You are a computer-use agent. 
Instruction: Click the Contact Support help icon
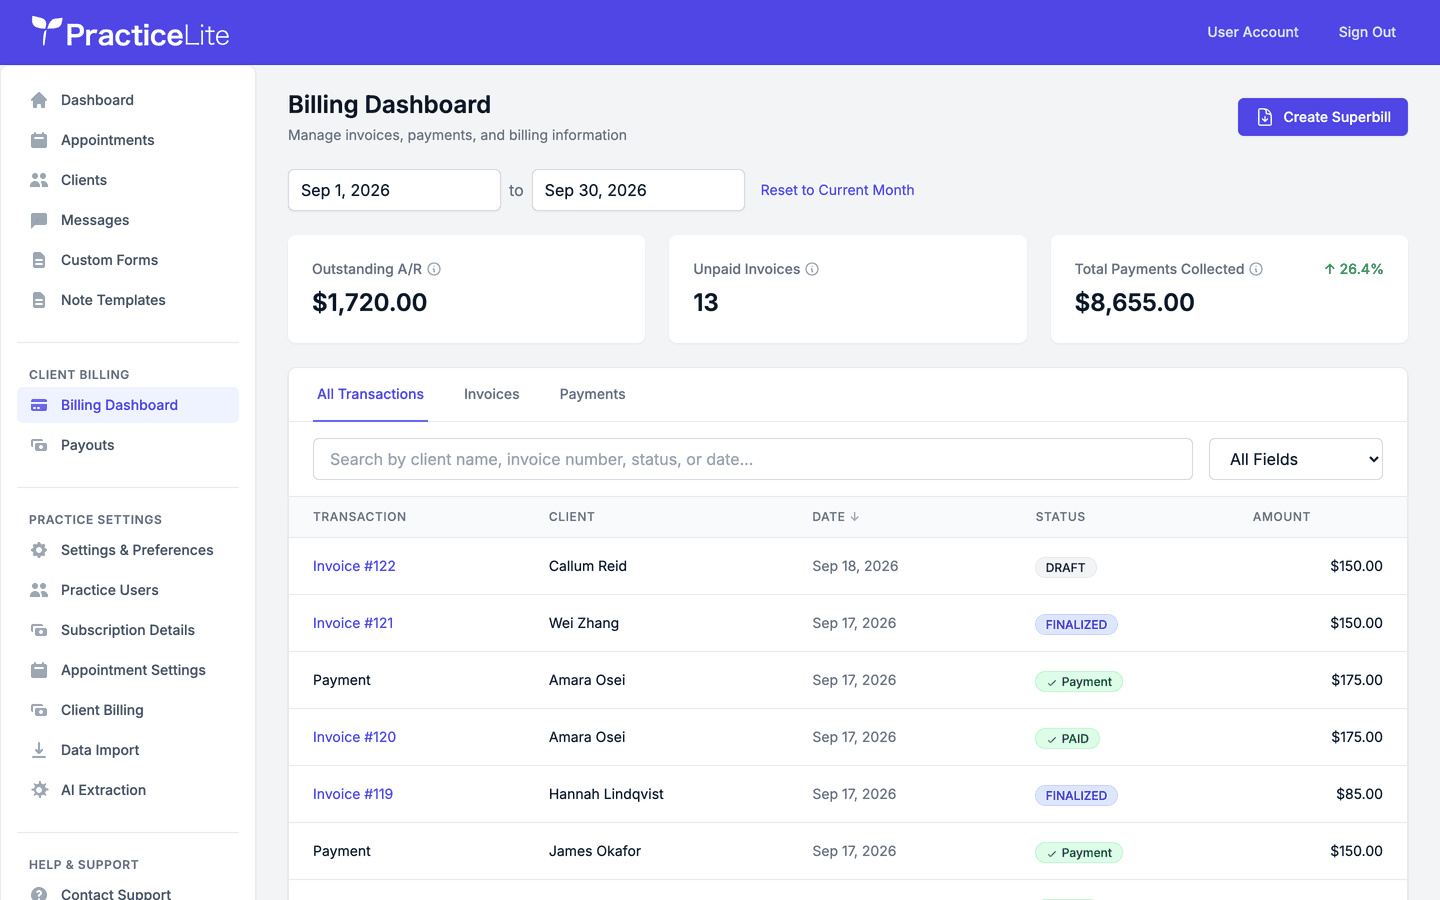tap(39, 893)
